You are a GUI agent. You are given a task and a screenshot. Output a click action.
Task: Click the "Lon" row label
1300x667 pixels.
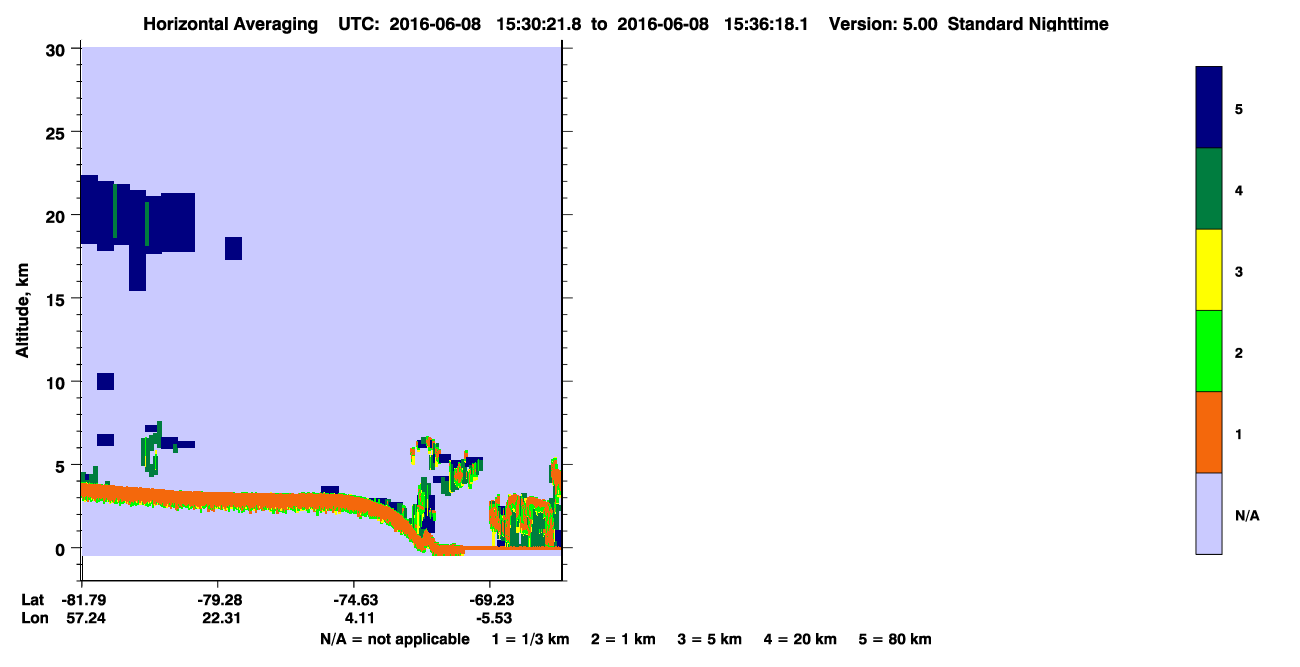pyautogui.click(x=33, y=619)
